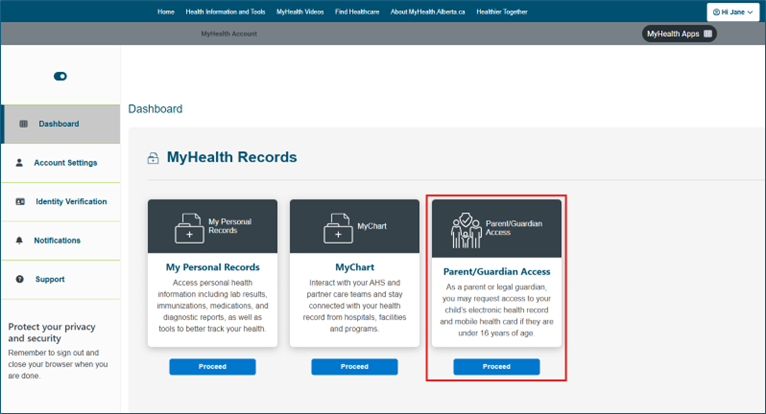
Task: Click the Dashboard grid icon in sidebar
Action: [23, 124]
